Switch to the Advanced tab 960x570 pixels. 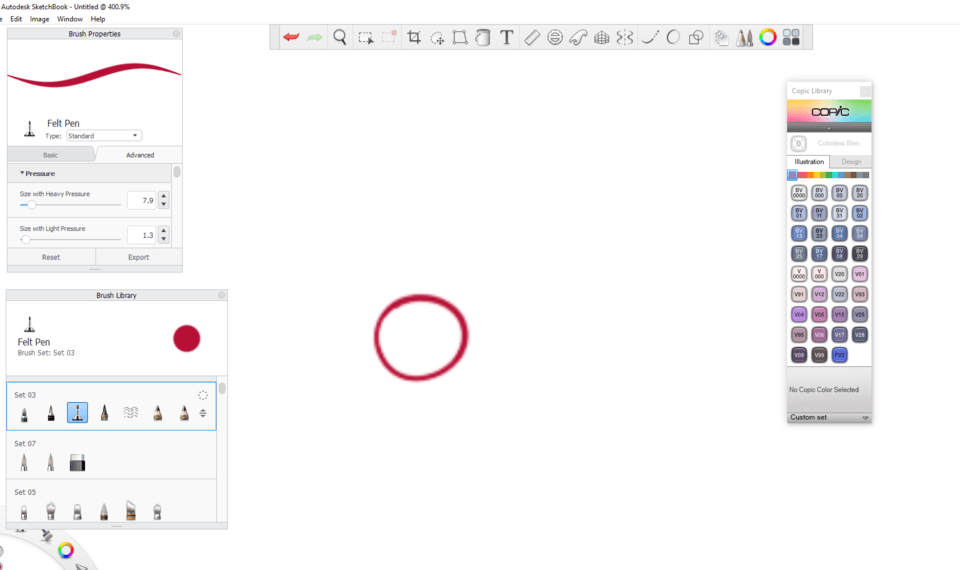tap(140, 155)
